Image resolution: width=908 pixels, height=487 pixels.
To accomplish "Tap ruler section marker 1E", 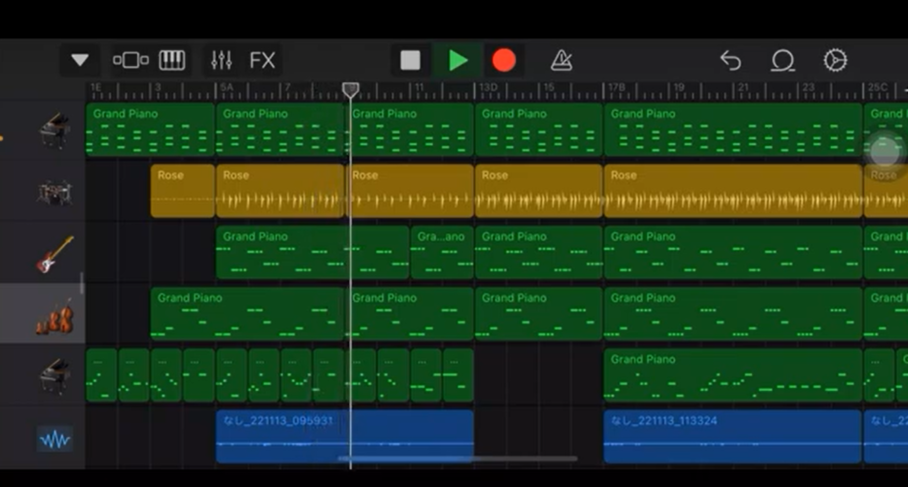I will [x=96, y=88].
